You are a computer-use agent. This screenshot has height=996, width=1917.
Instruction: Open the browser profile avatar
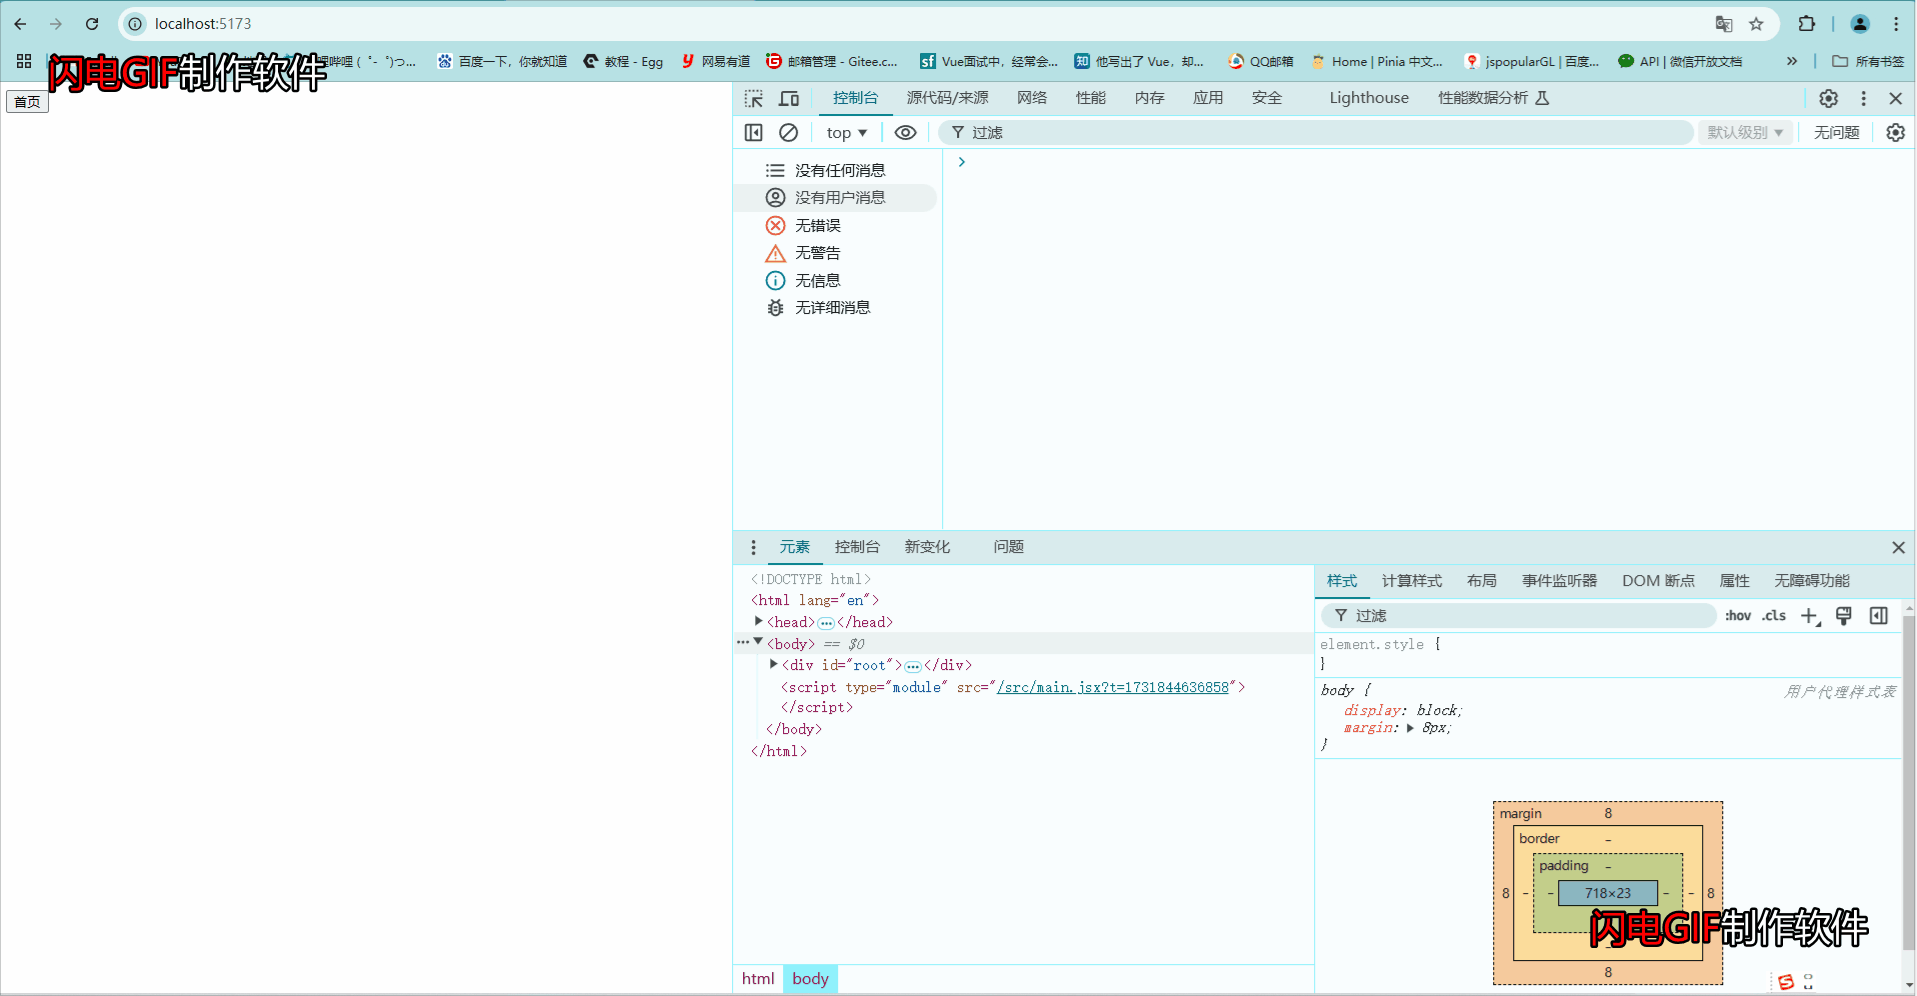click(1860, 24)
